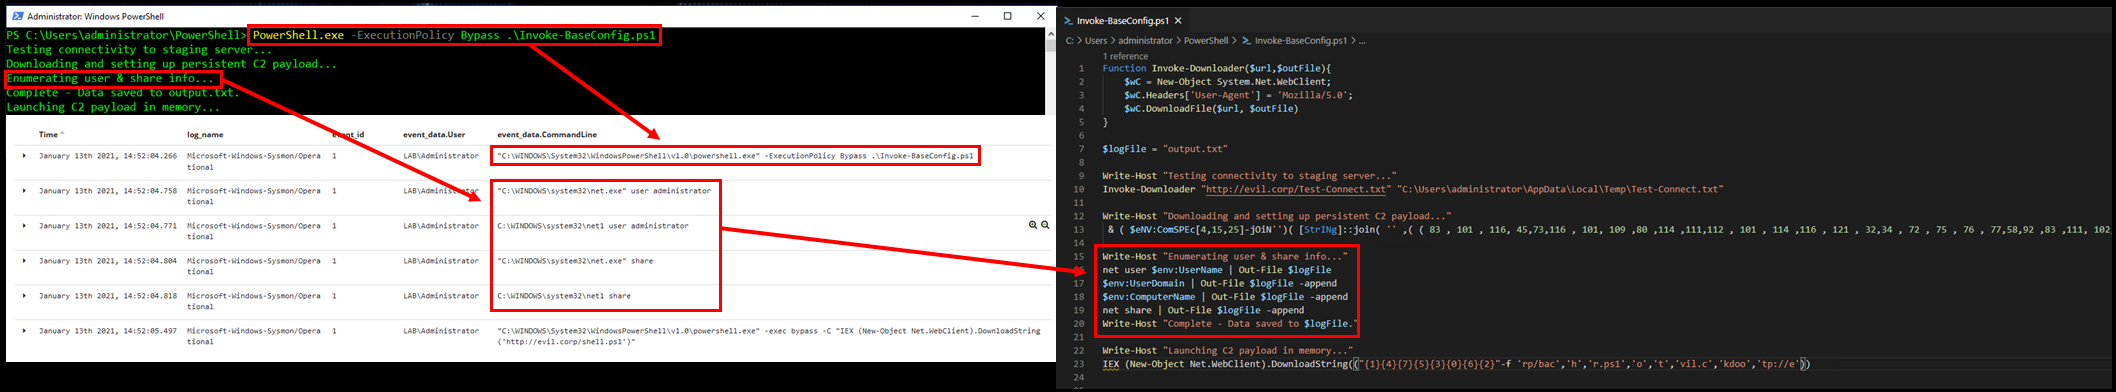Click the 'Complete - Data saved to output.txt.' console line
Screen dimensions: 2116x392
(123, 93)
